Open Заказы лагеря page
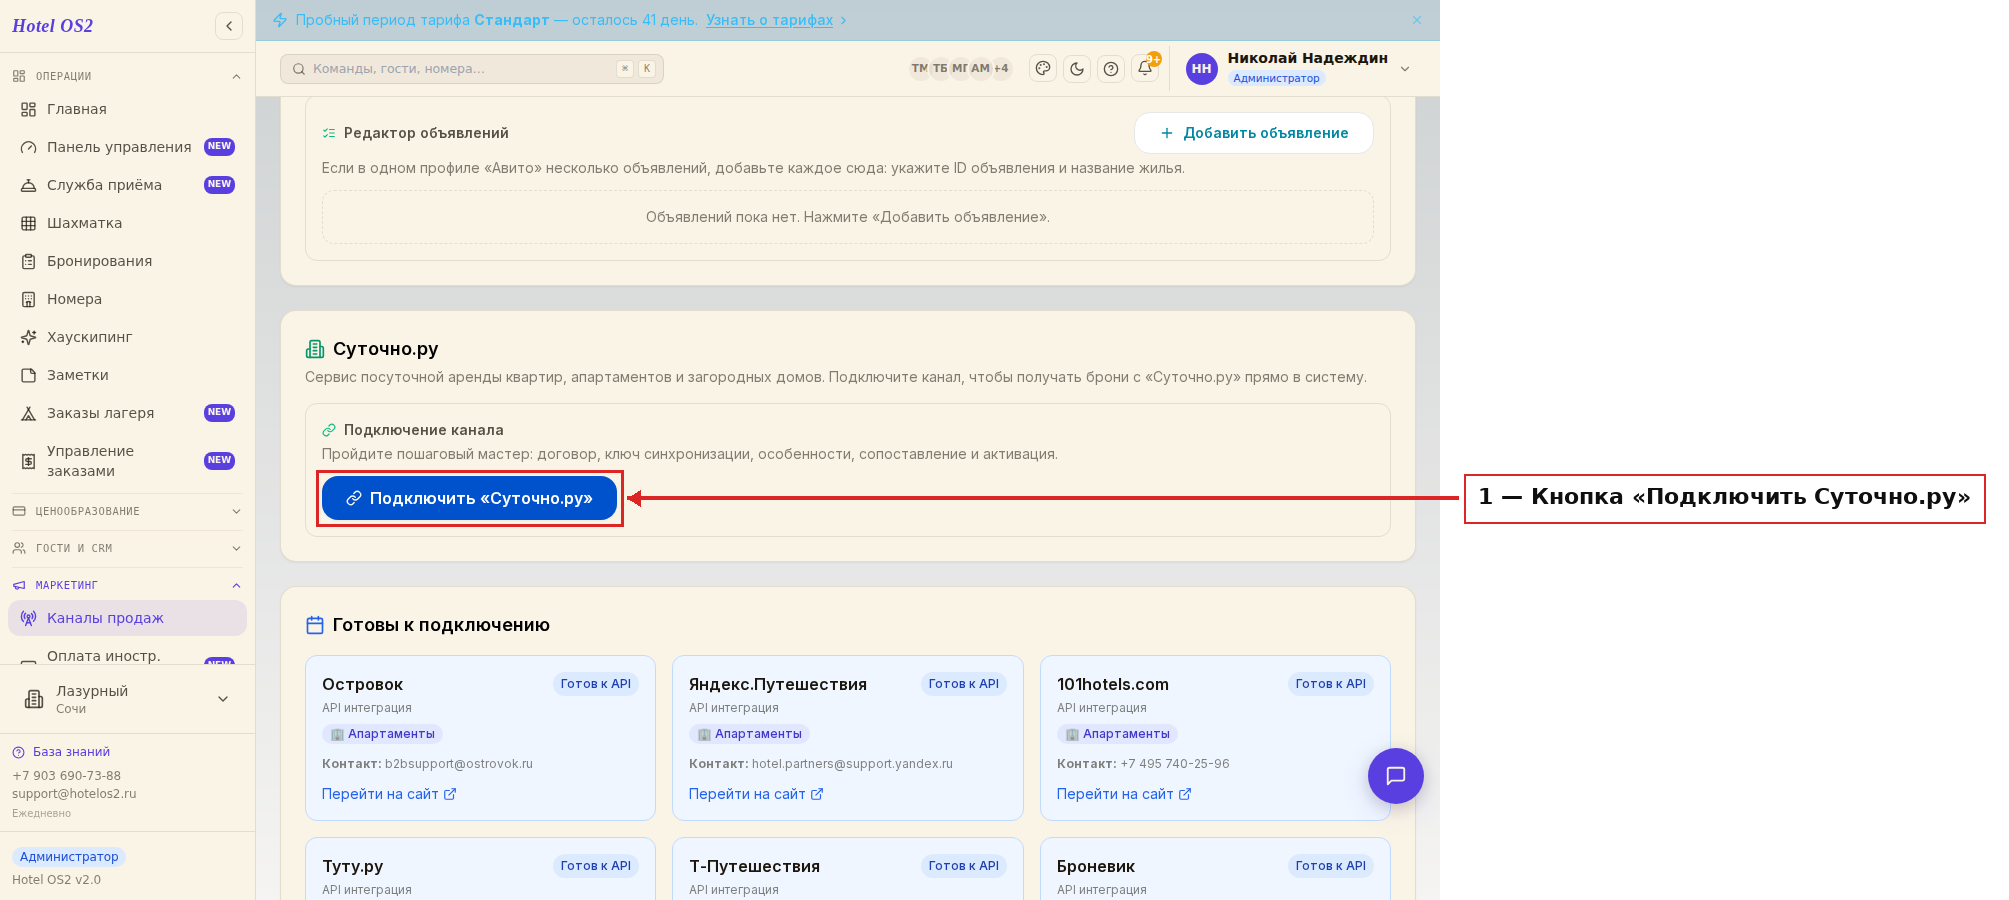This screenshot has height=900, width=2009. [x=127, y=413]
